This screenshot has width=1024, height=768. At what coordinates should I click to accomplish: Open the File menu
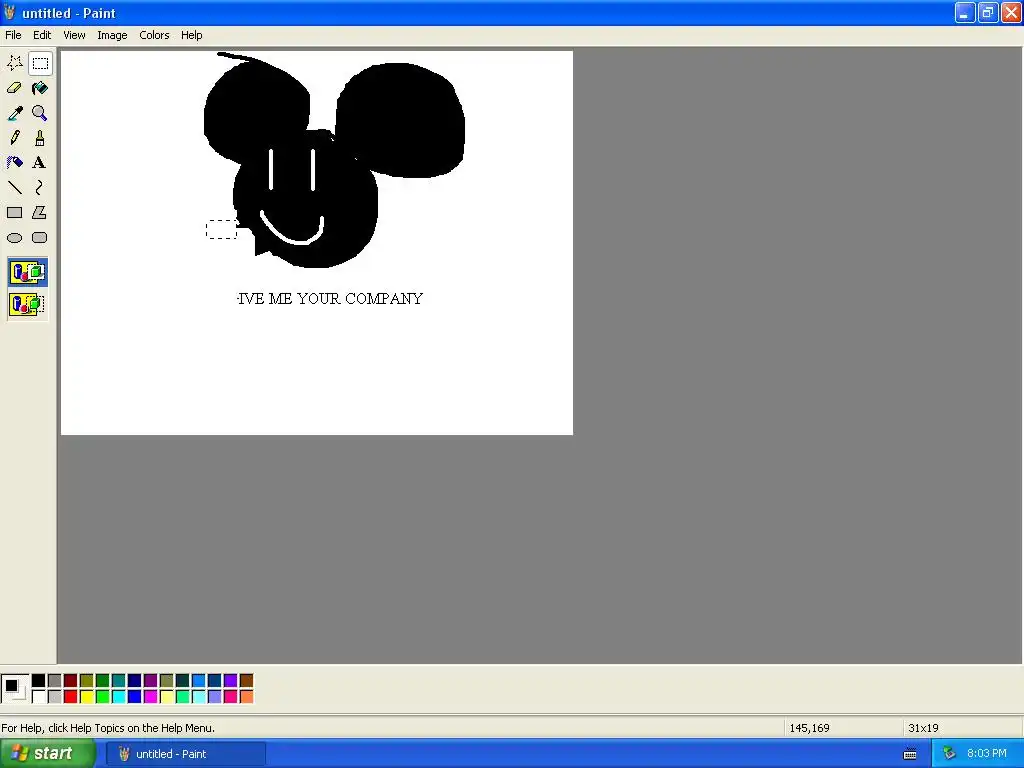point(13,35)
